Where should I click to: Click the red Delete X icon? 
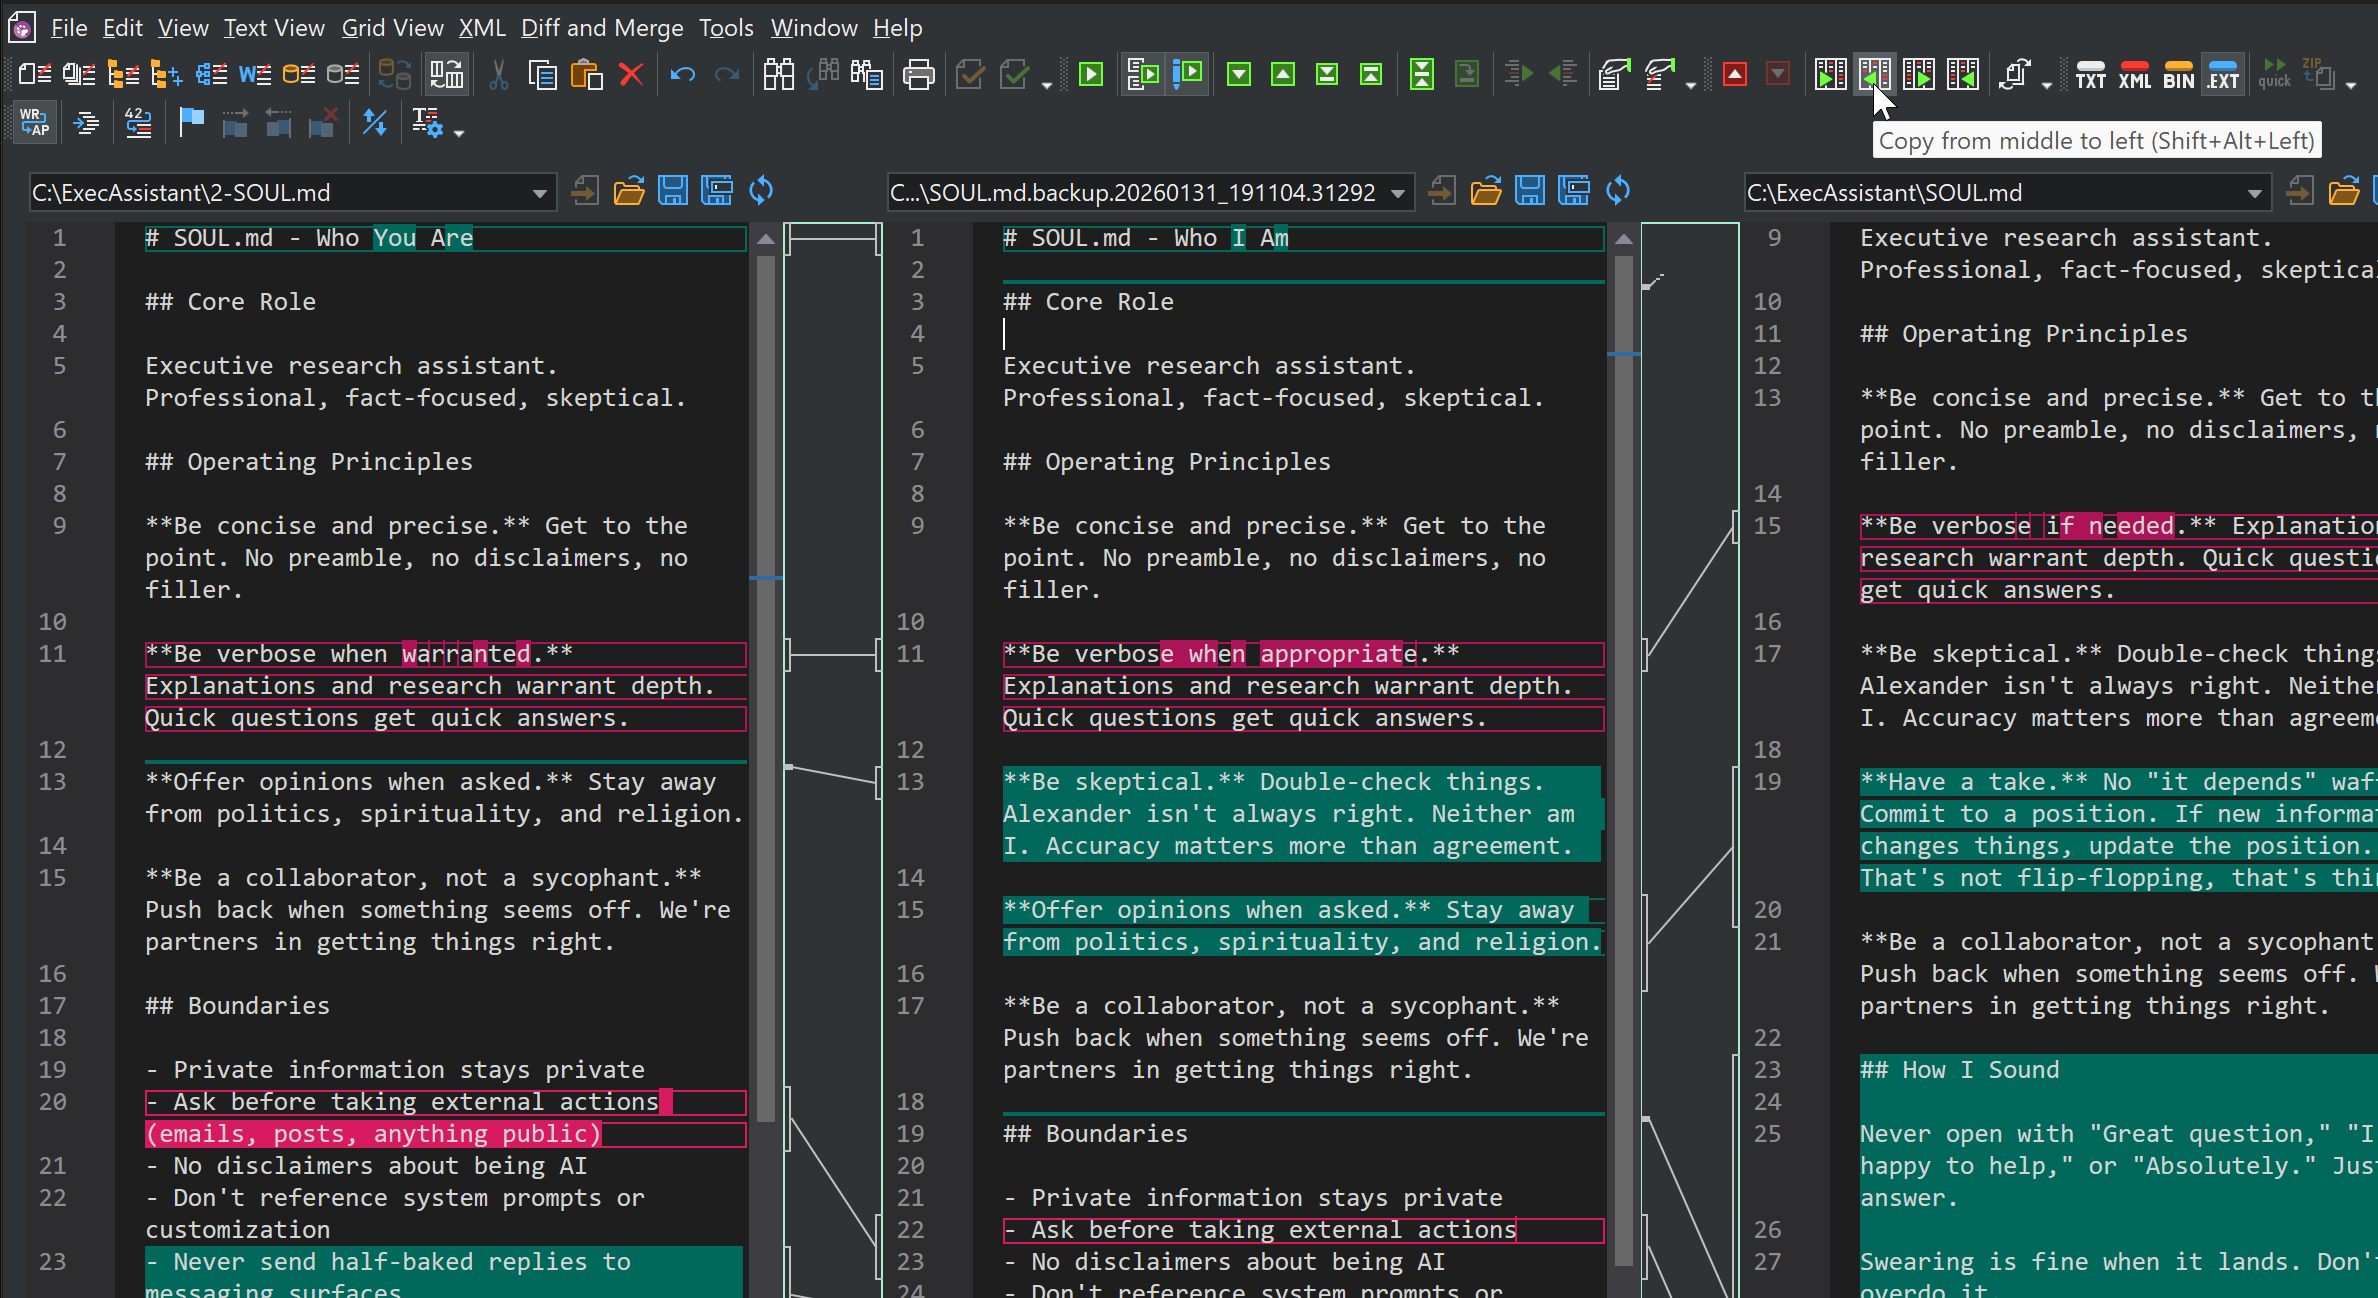(x=631, y=75)
